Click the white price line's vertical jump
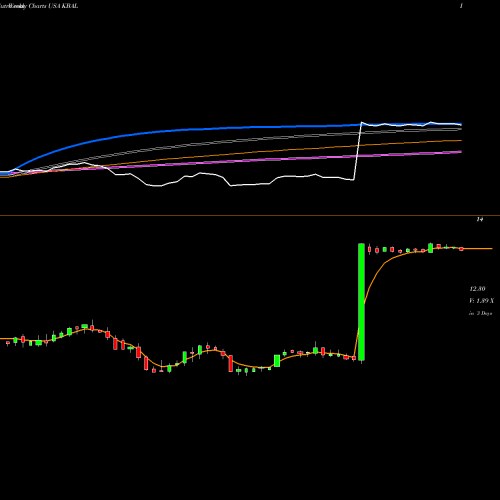 358,152
